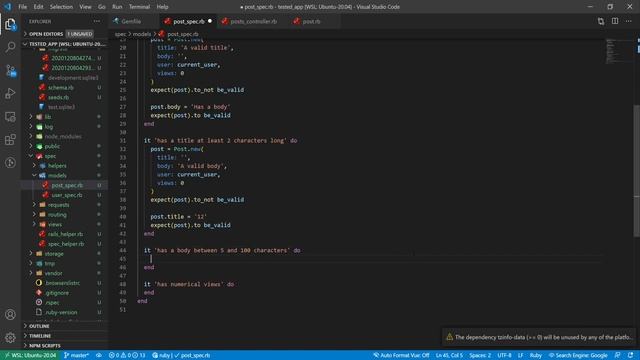Click the activity bar icon below Extensions
The image size is (640, 360).
10,163
